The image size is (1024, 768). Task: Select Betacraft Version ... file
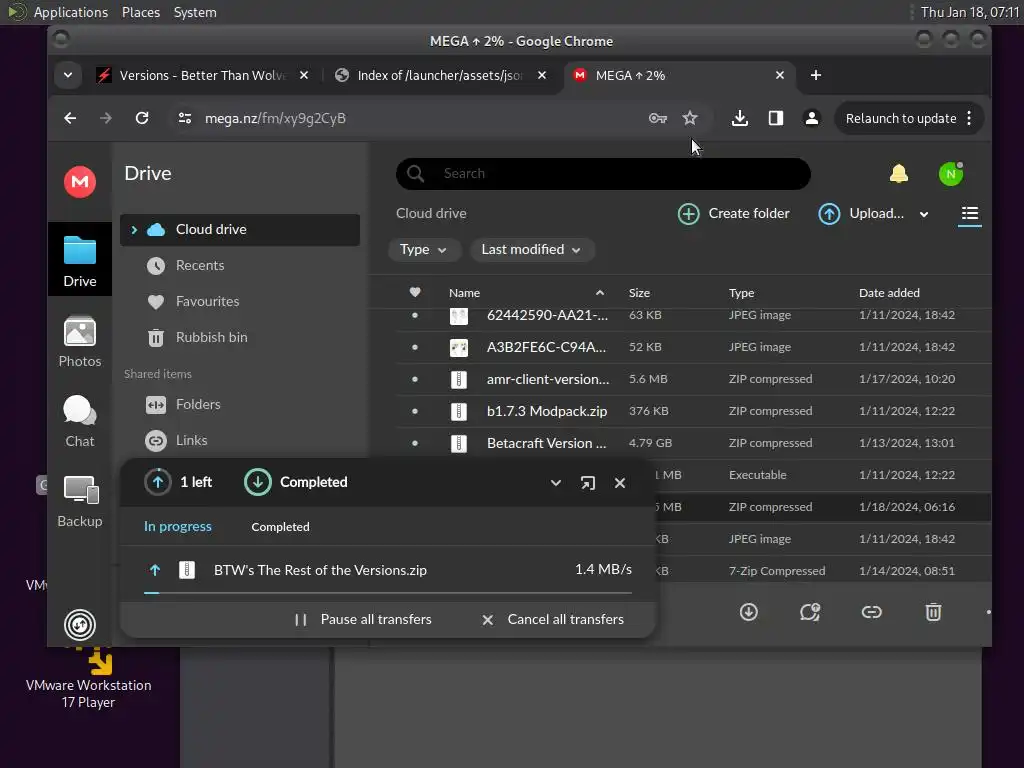tap(693, 443)
